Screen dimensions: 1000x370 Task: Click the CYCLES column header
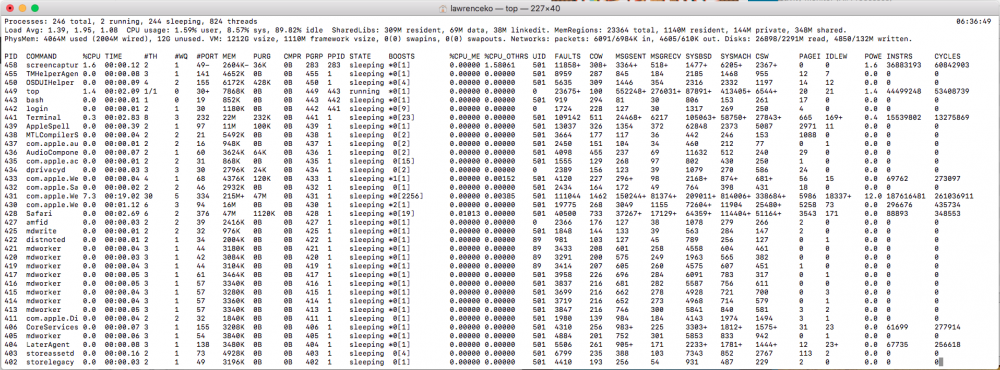[x=947, y=56]
